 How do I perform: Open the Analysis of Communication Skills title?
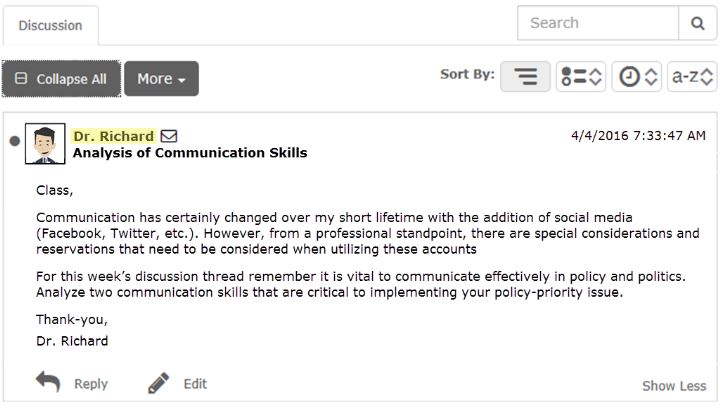[x=190, y=153]
